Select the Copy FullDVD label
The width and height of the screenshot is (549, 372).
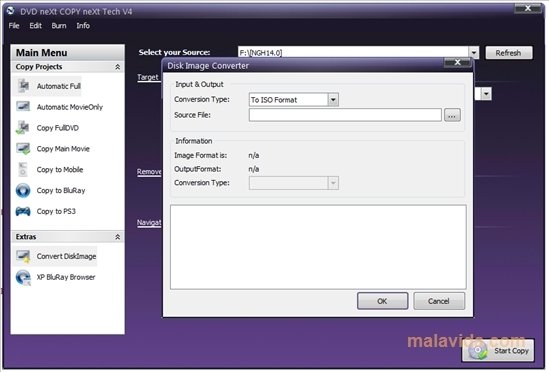pos(58,128)
